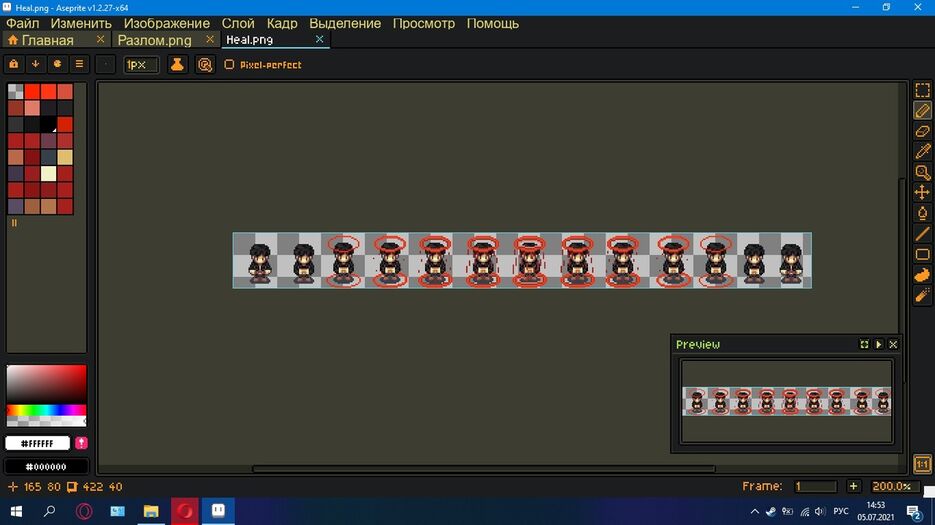The image size is (935, 525).
Task: Open the Изображение menu
Action: tap(167, 23)
